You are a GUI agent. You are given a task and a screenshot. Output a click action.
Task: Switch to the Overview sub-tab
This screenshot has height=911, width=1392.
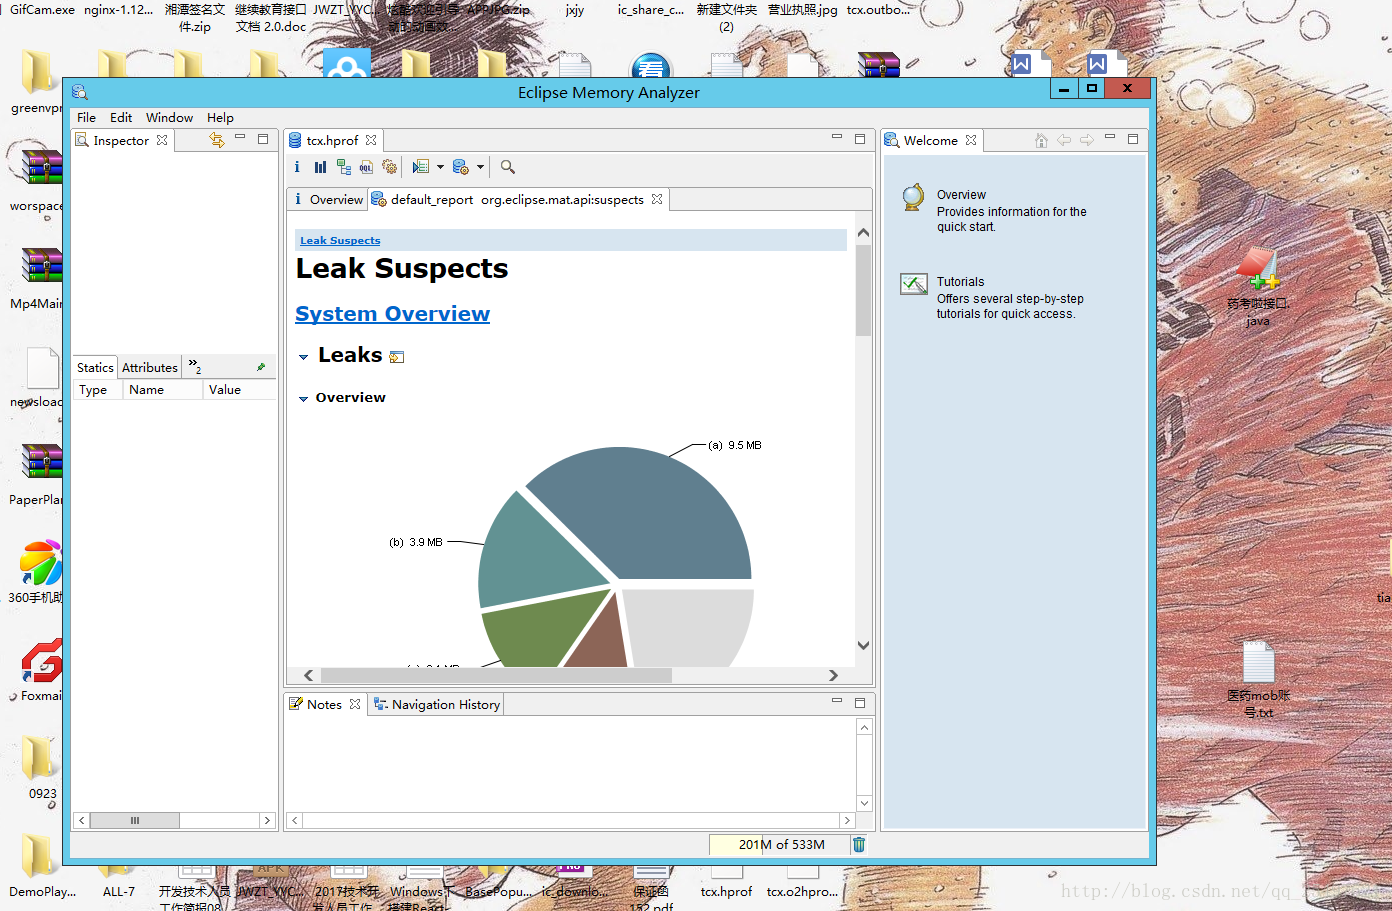point(329,199)
